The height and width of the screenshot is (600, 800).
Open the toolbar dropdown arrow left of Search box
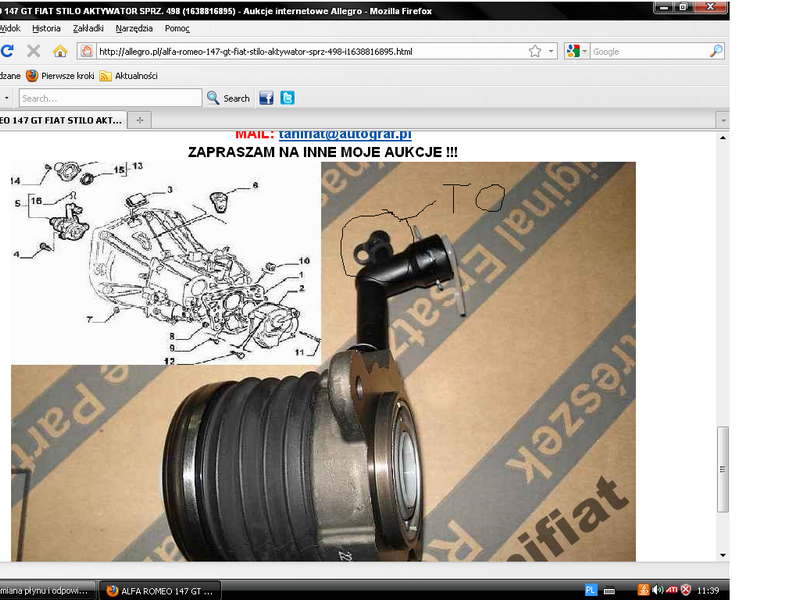(x=7, y=98)
